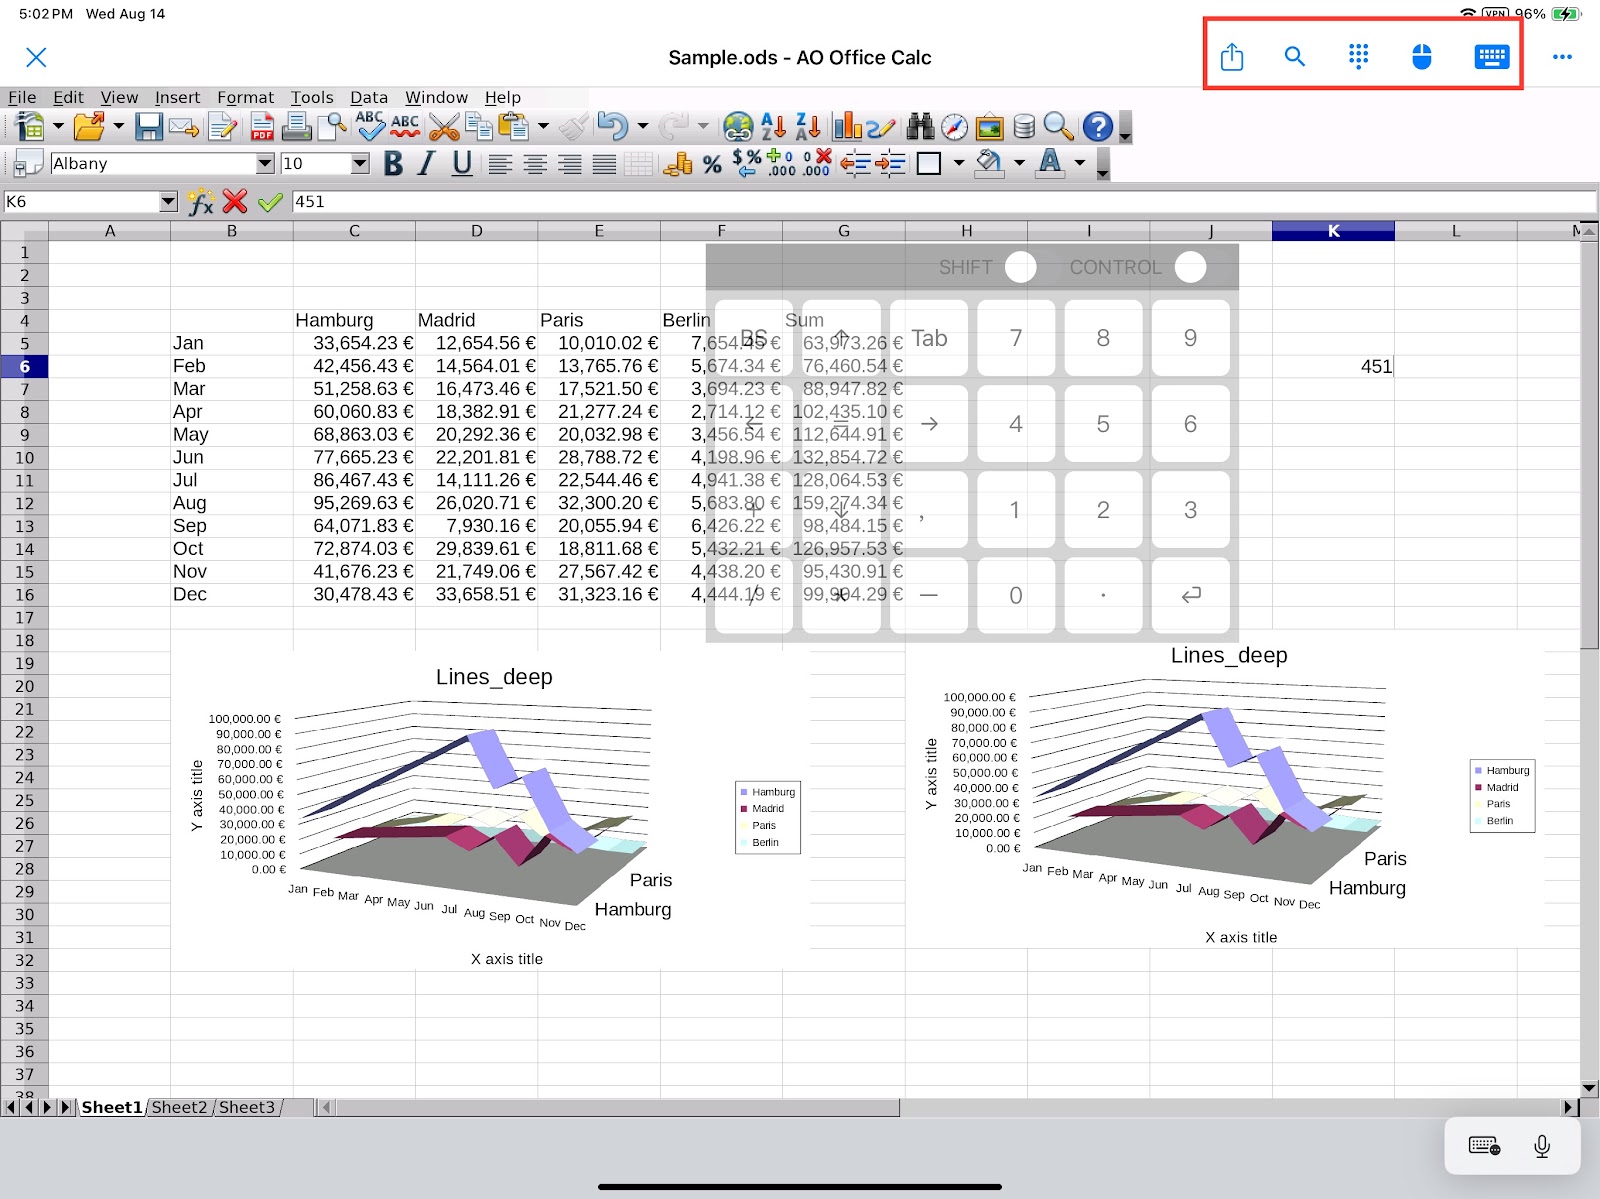Viewport: 1600px width, 1199px height.
Task: Open the Format menu
Action: (x=245, y=97)
